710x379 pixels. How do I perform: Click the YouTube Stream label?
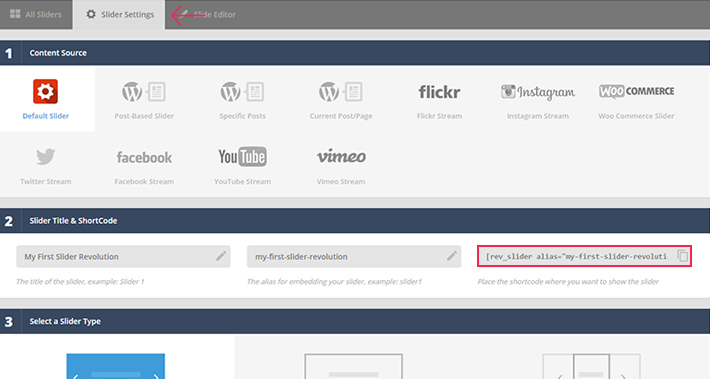coord(242,182)
